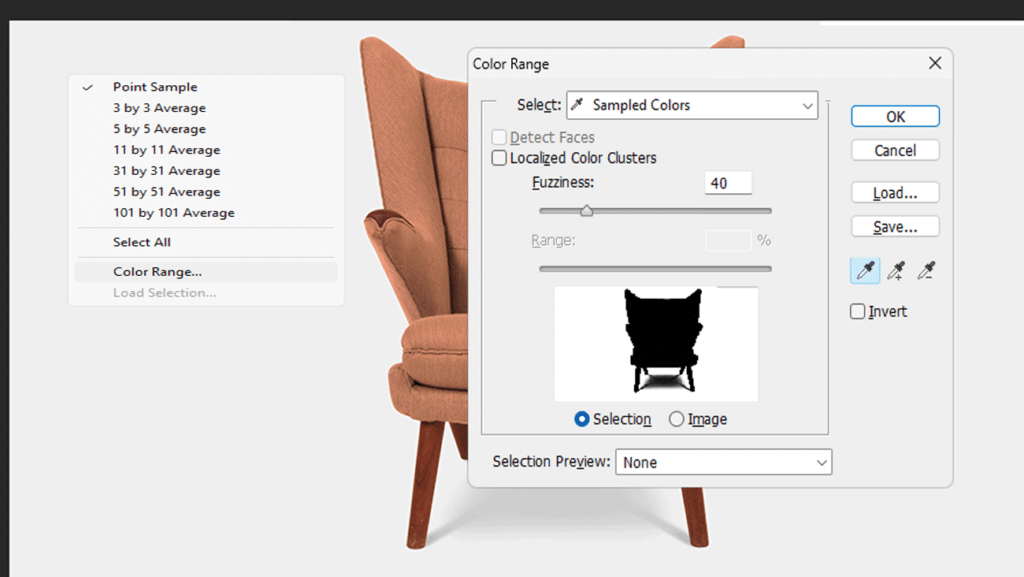Close the Color Range dialog

935,63
